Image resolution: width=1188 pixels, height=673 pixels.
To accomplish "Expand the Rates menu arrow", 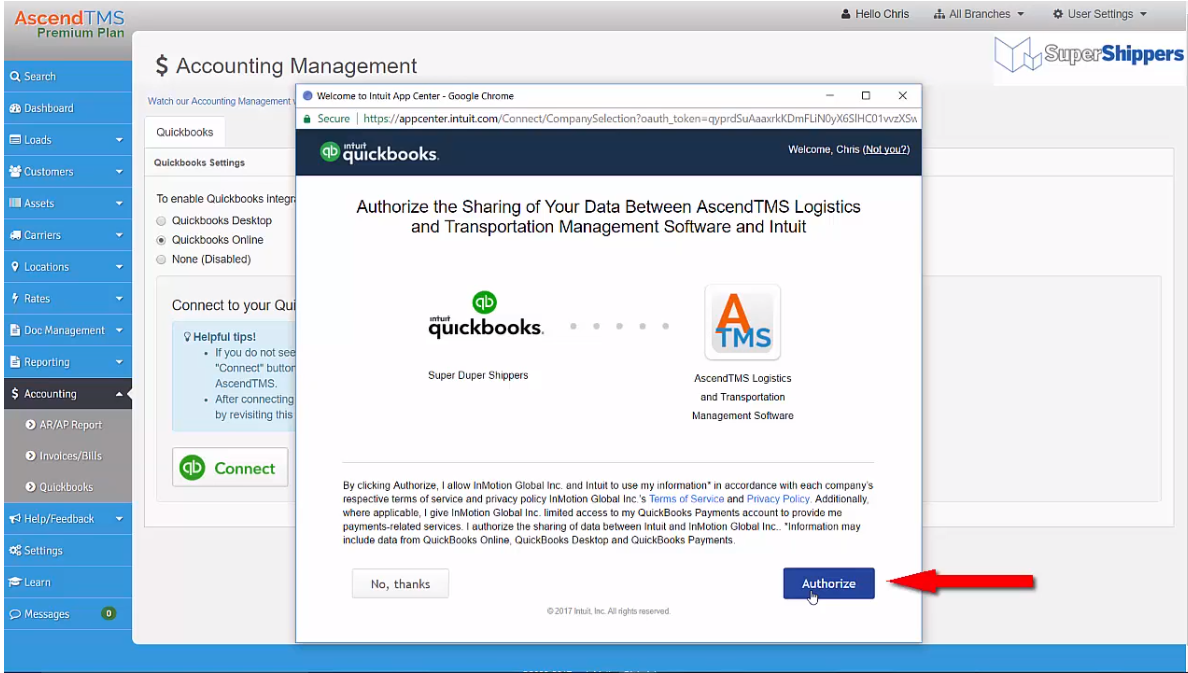I will 119,299.
